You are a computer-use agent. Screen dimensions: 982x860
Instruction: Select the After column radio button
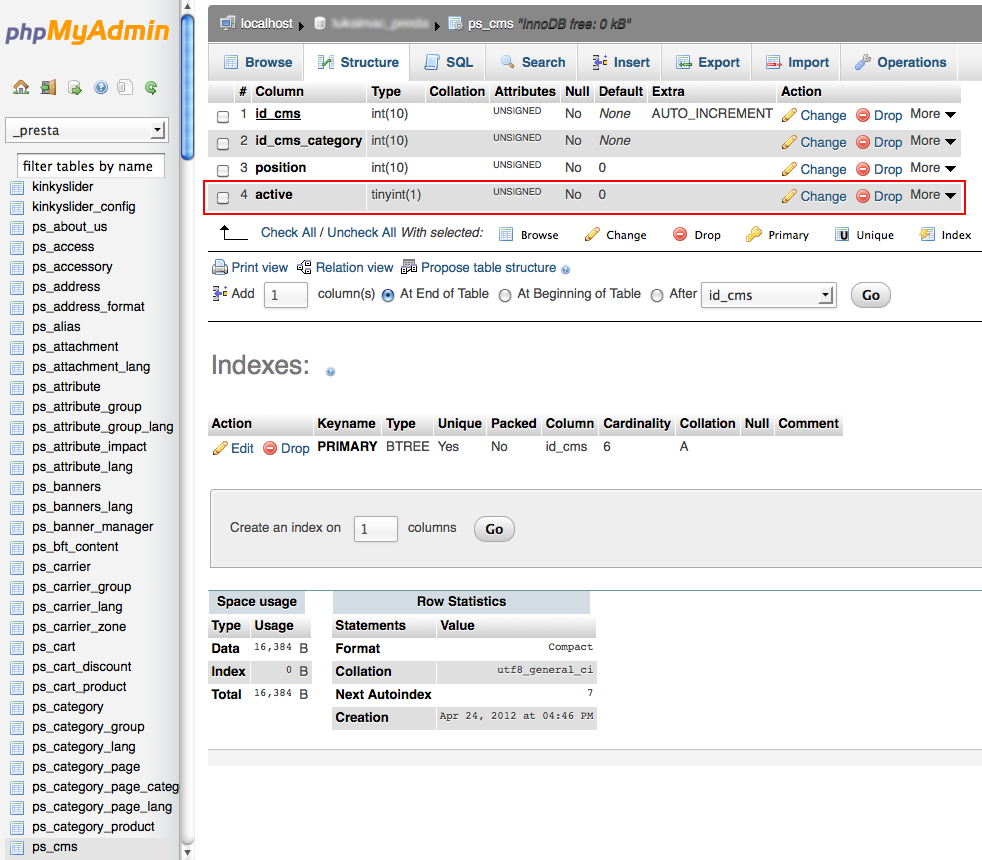pos(656,295)
